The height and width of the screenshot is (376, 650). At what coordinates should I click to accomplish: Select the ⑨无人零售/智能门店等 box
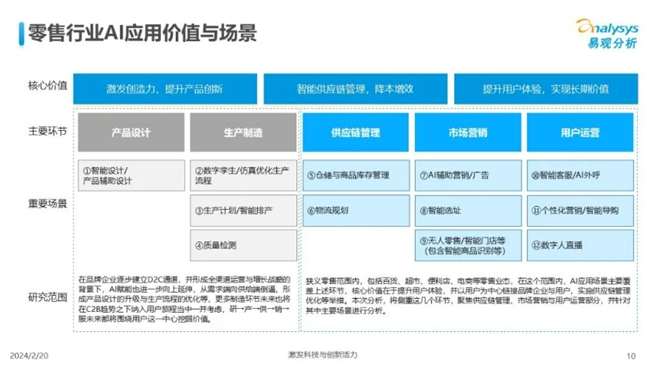pyautogui.click(x=468, y=245)
